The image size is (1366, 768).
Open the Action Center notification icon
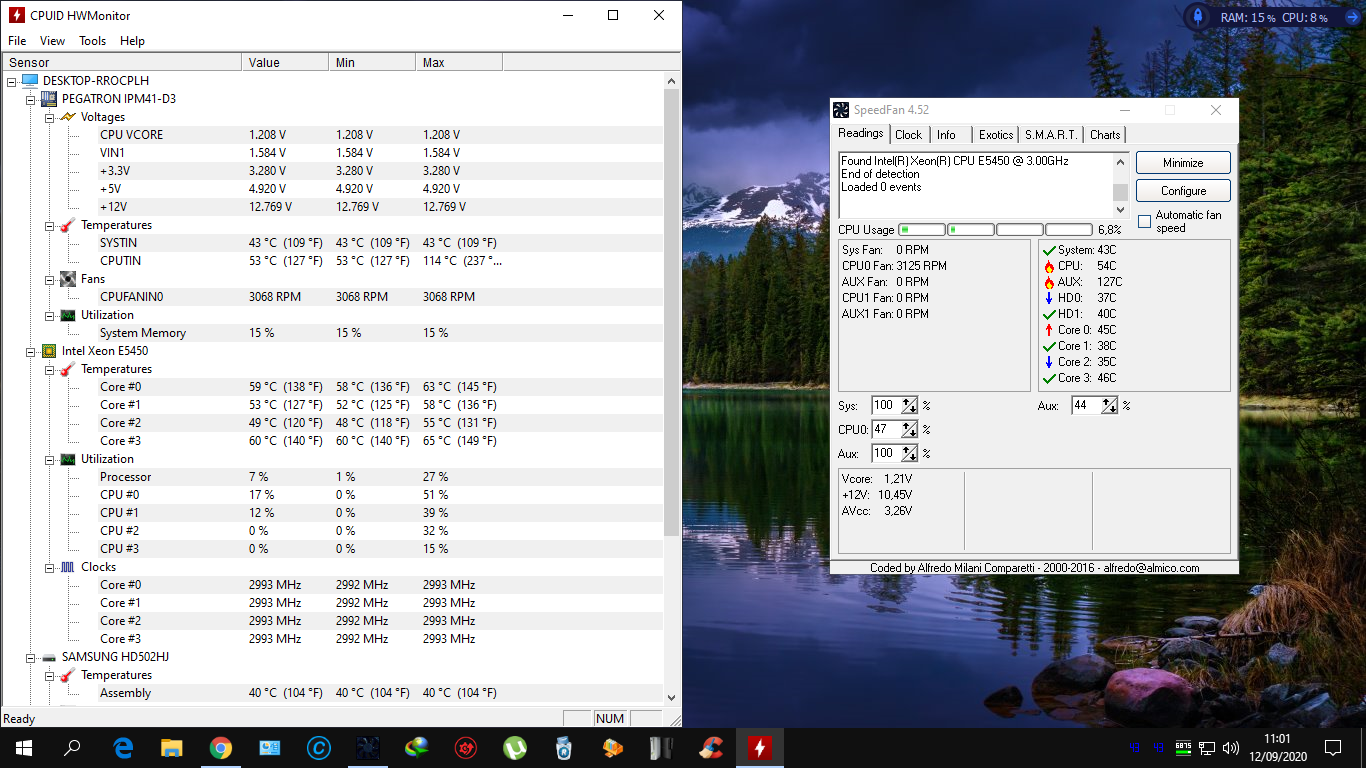tap(1332, 747)
